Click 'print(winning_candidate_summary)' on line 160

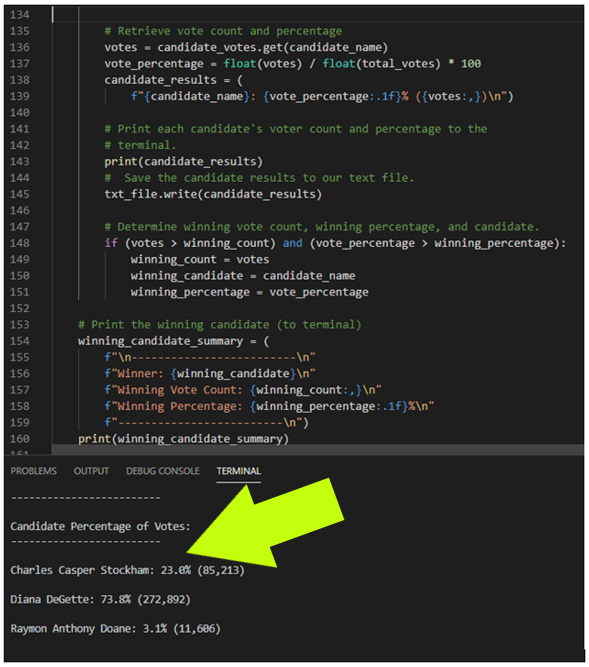183,439
